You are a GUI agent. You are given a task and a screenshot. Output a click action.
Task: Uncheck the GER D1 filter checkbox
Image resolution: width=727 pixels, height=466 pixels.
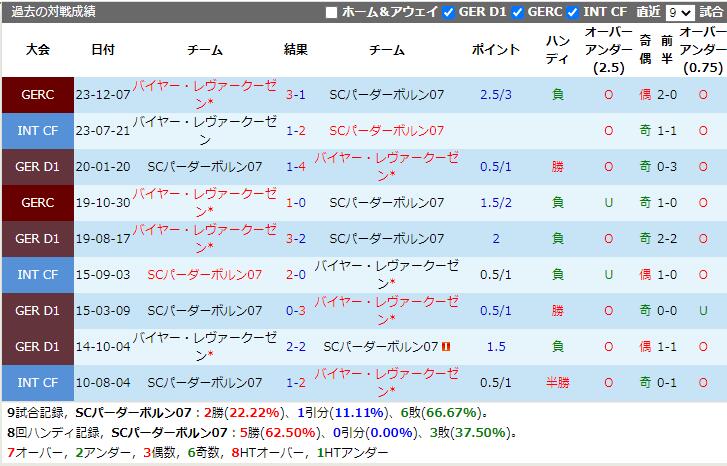449,12
